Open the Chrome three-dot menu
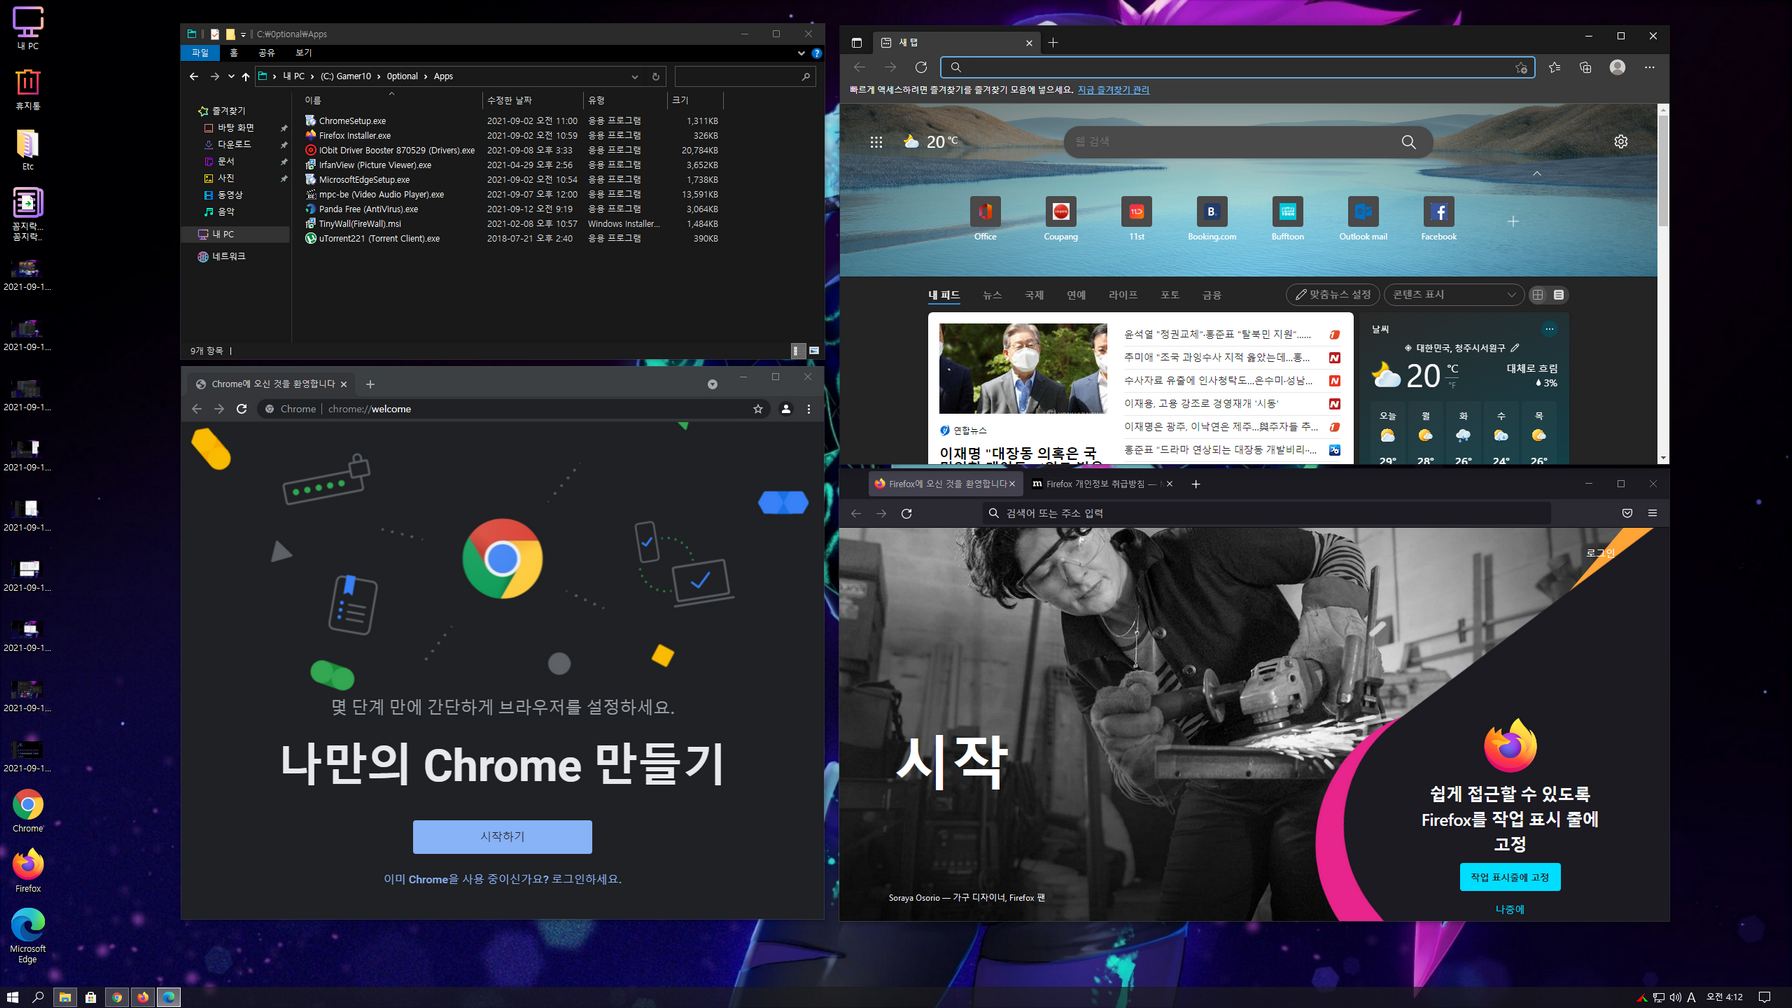 (x=809, y=409)
